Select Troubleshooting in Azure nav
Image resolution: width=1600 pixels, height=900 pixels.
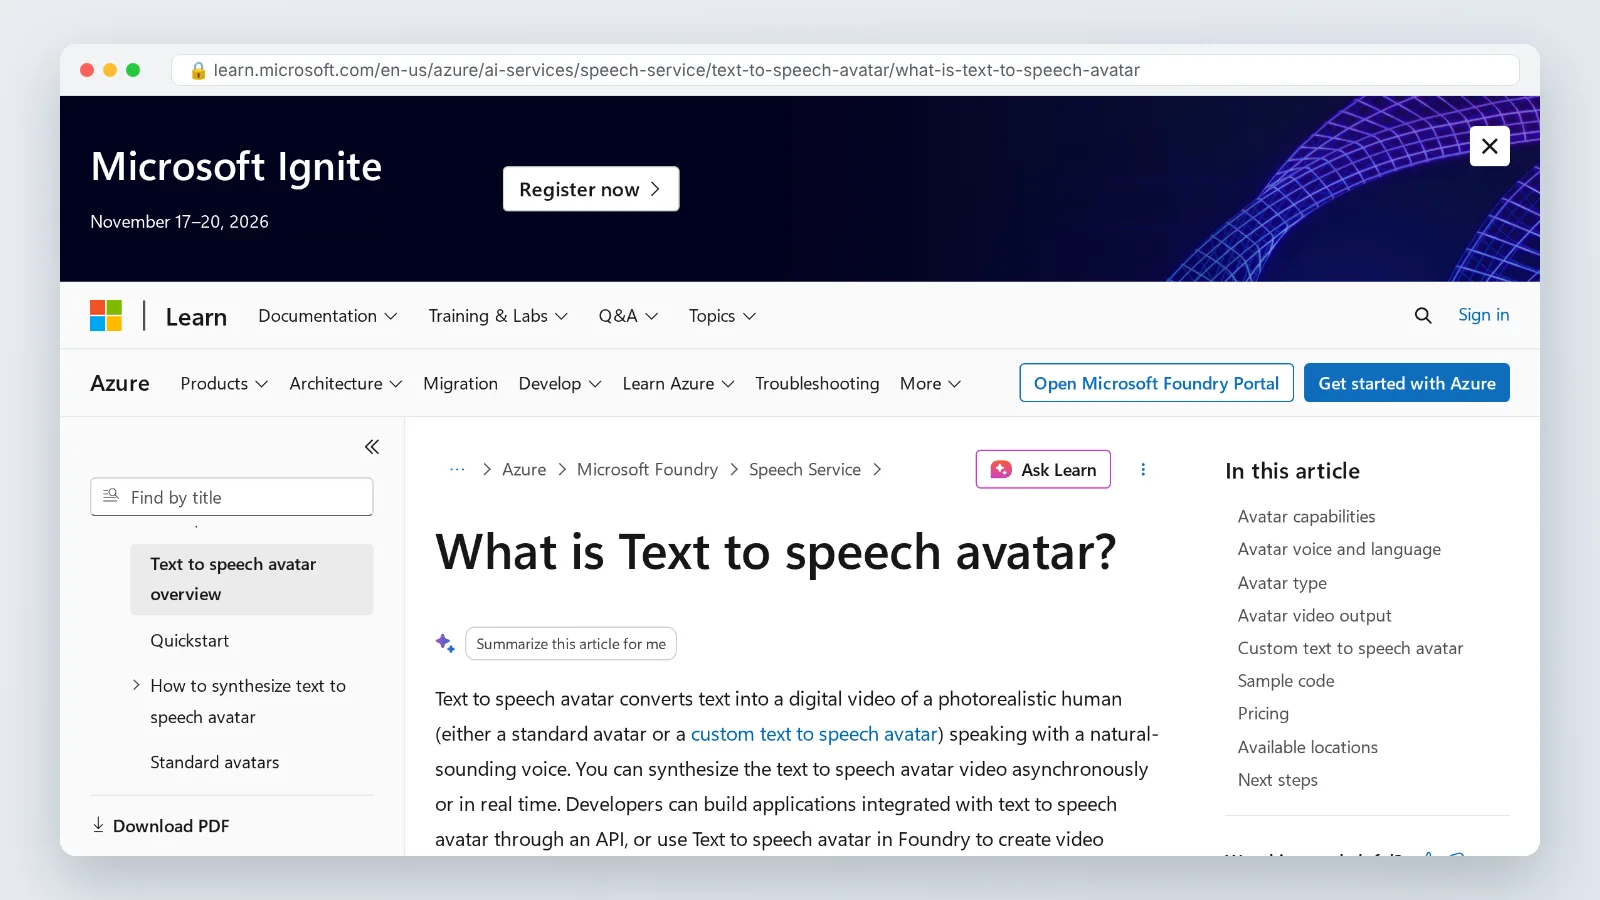(x=817, y=384)
